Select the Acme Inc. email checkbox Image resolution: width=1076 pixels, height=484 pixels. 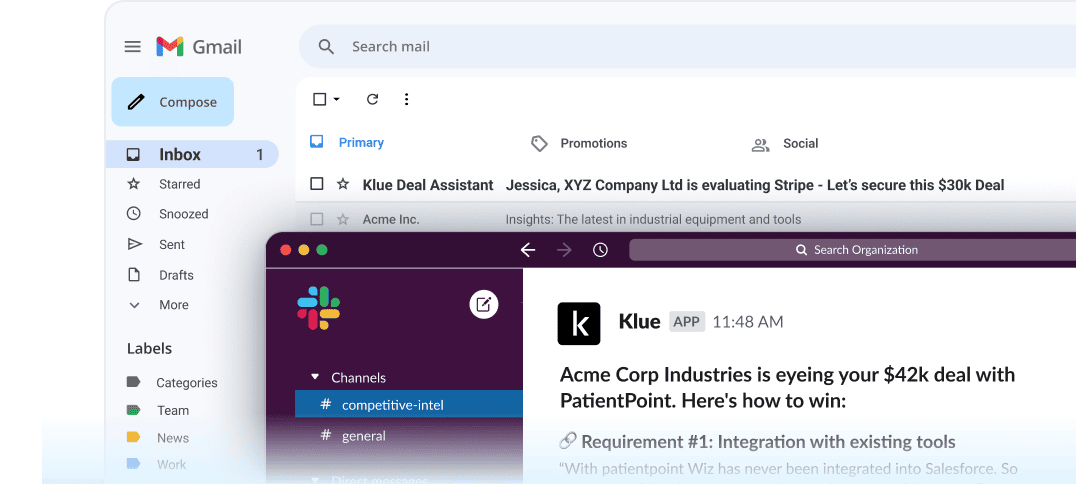[x=316, y=220]
